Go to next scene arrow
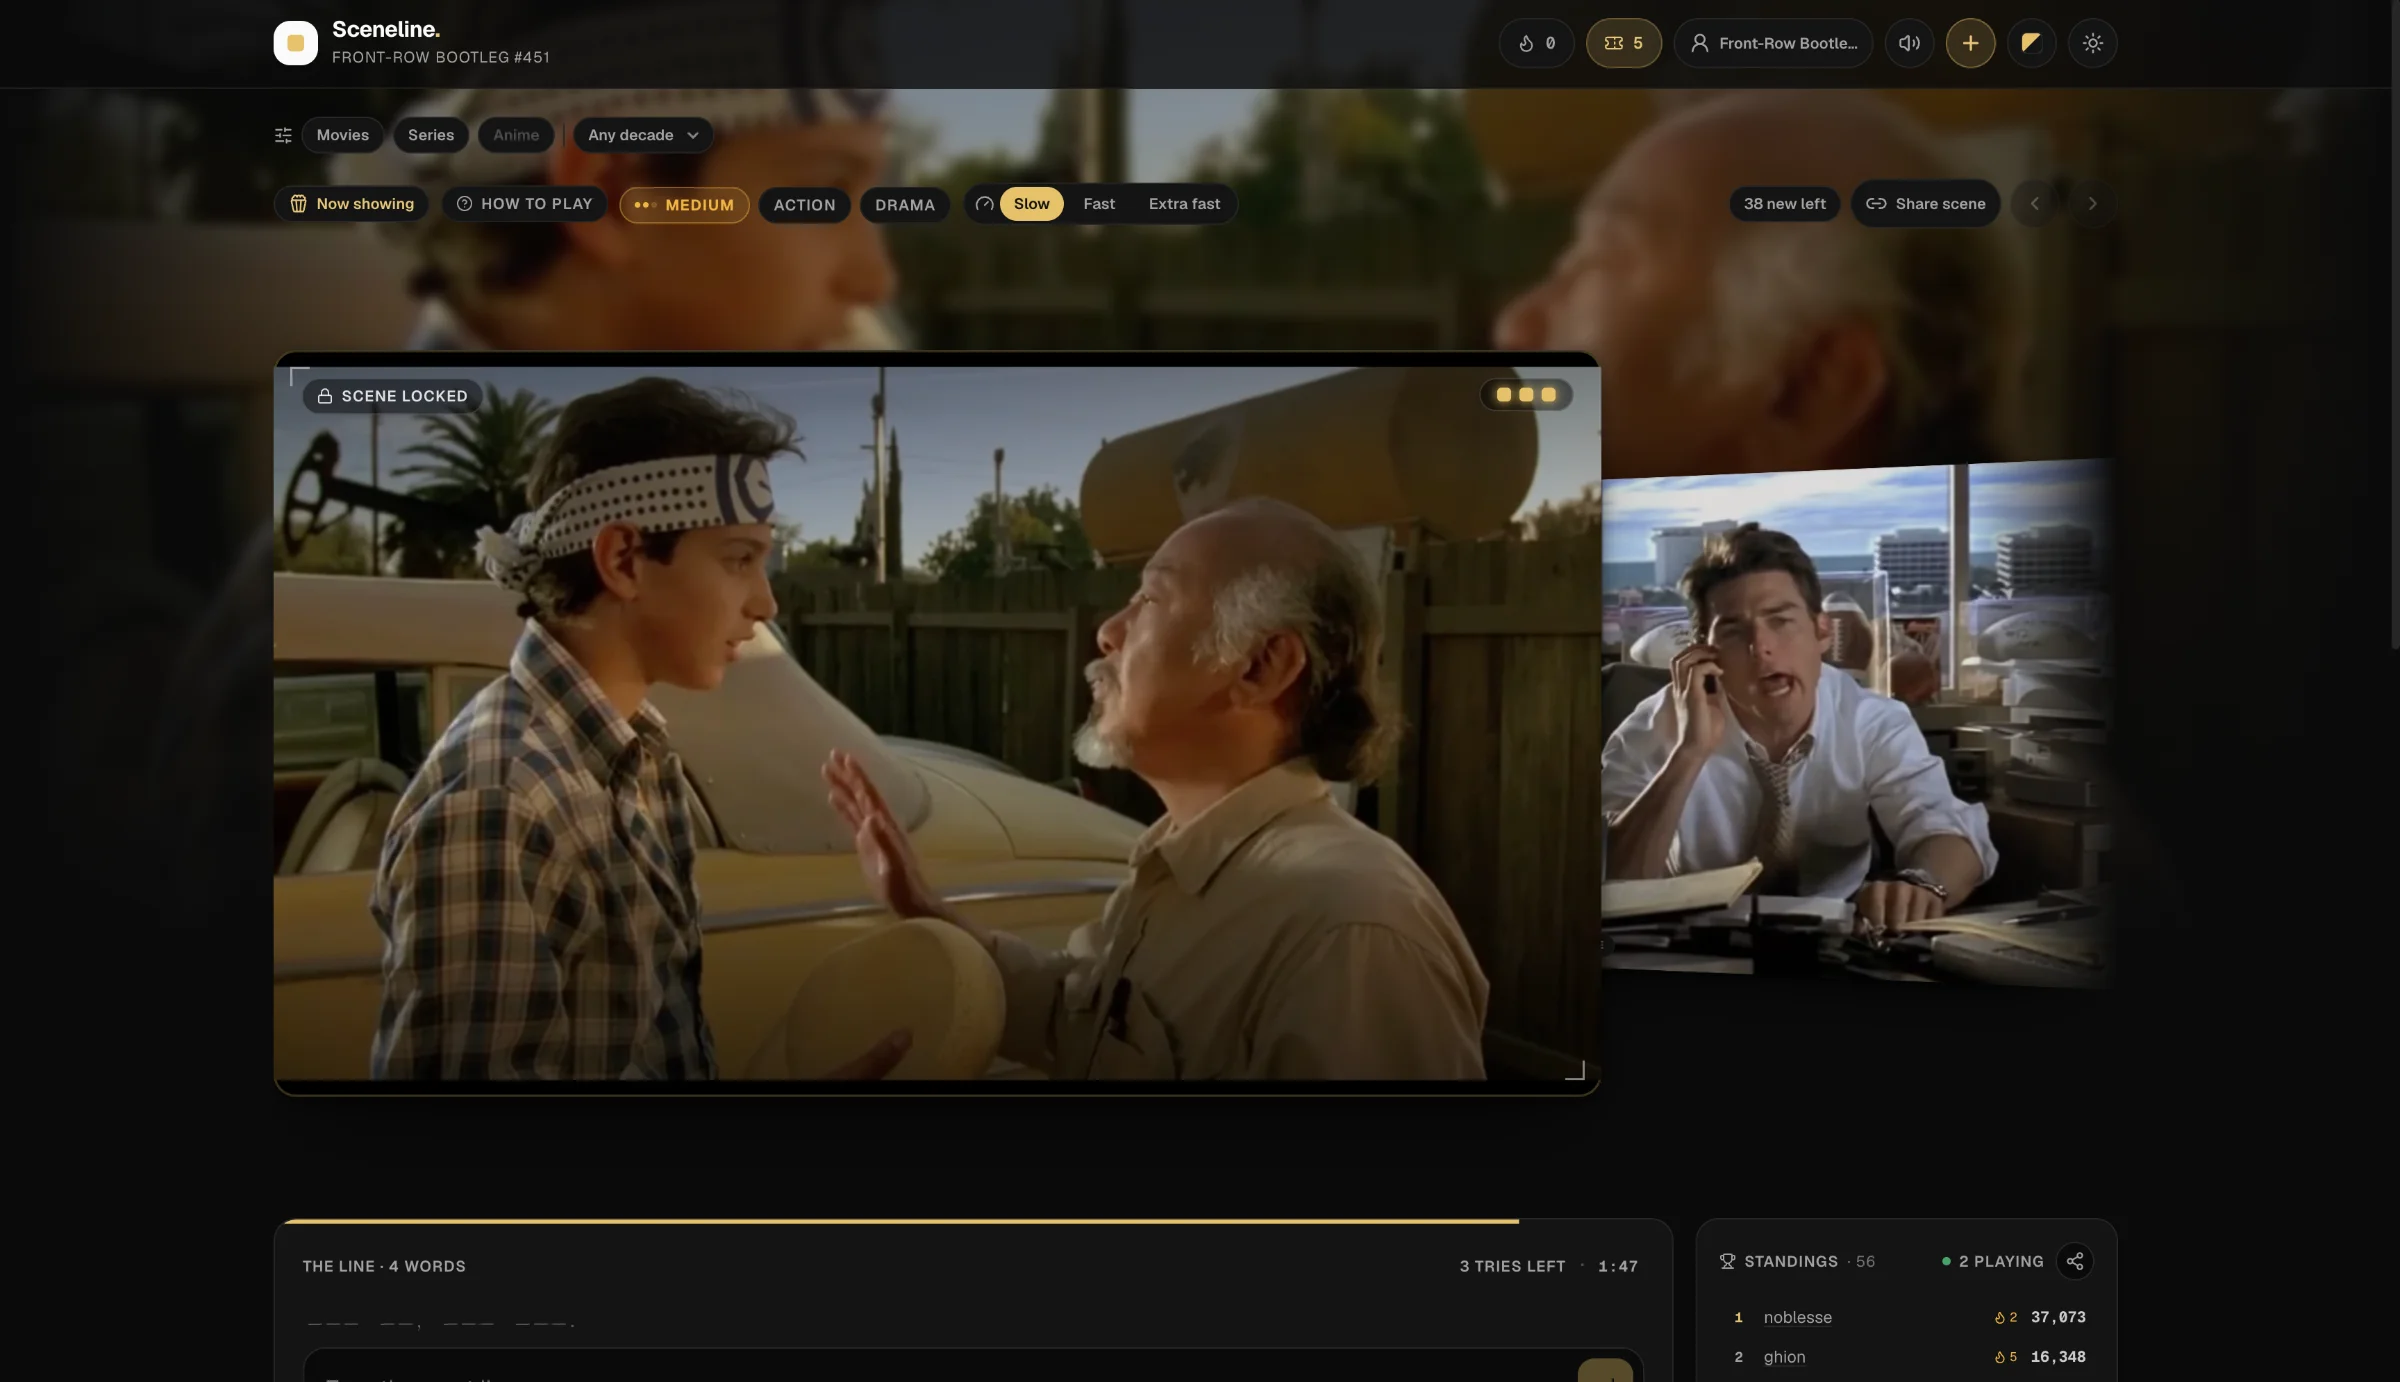This screenshot has height=1382, width=2400. [2092, 204]
